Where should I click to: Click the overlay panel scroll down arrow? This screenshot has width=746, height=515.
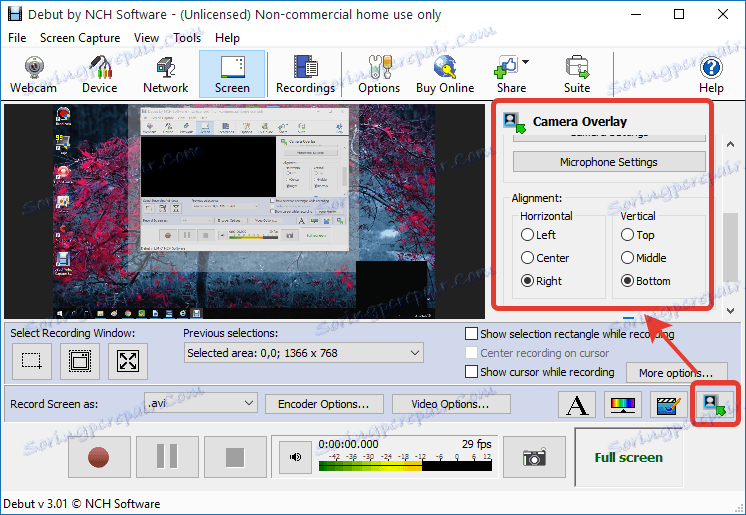[731, 311]
